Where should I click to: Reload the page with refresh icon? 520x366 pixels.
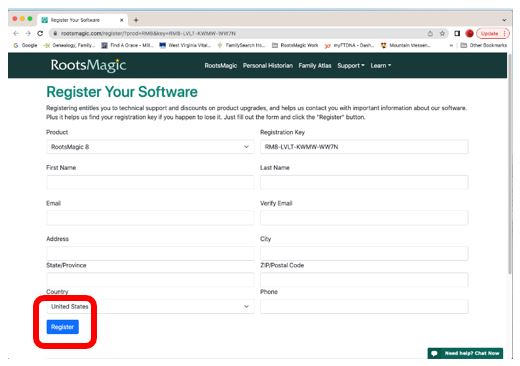click(40, 33)
